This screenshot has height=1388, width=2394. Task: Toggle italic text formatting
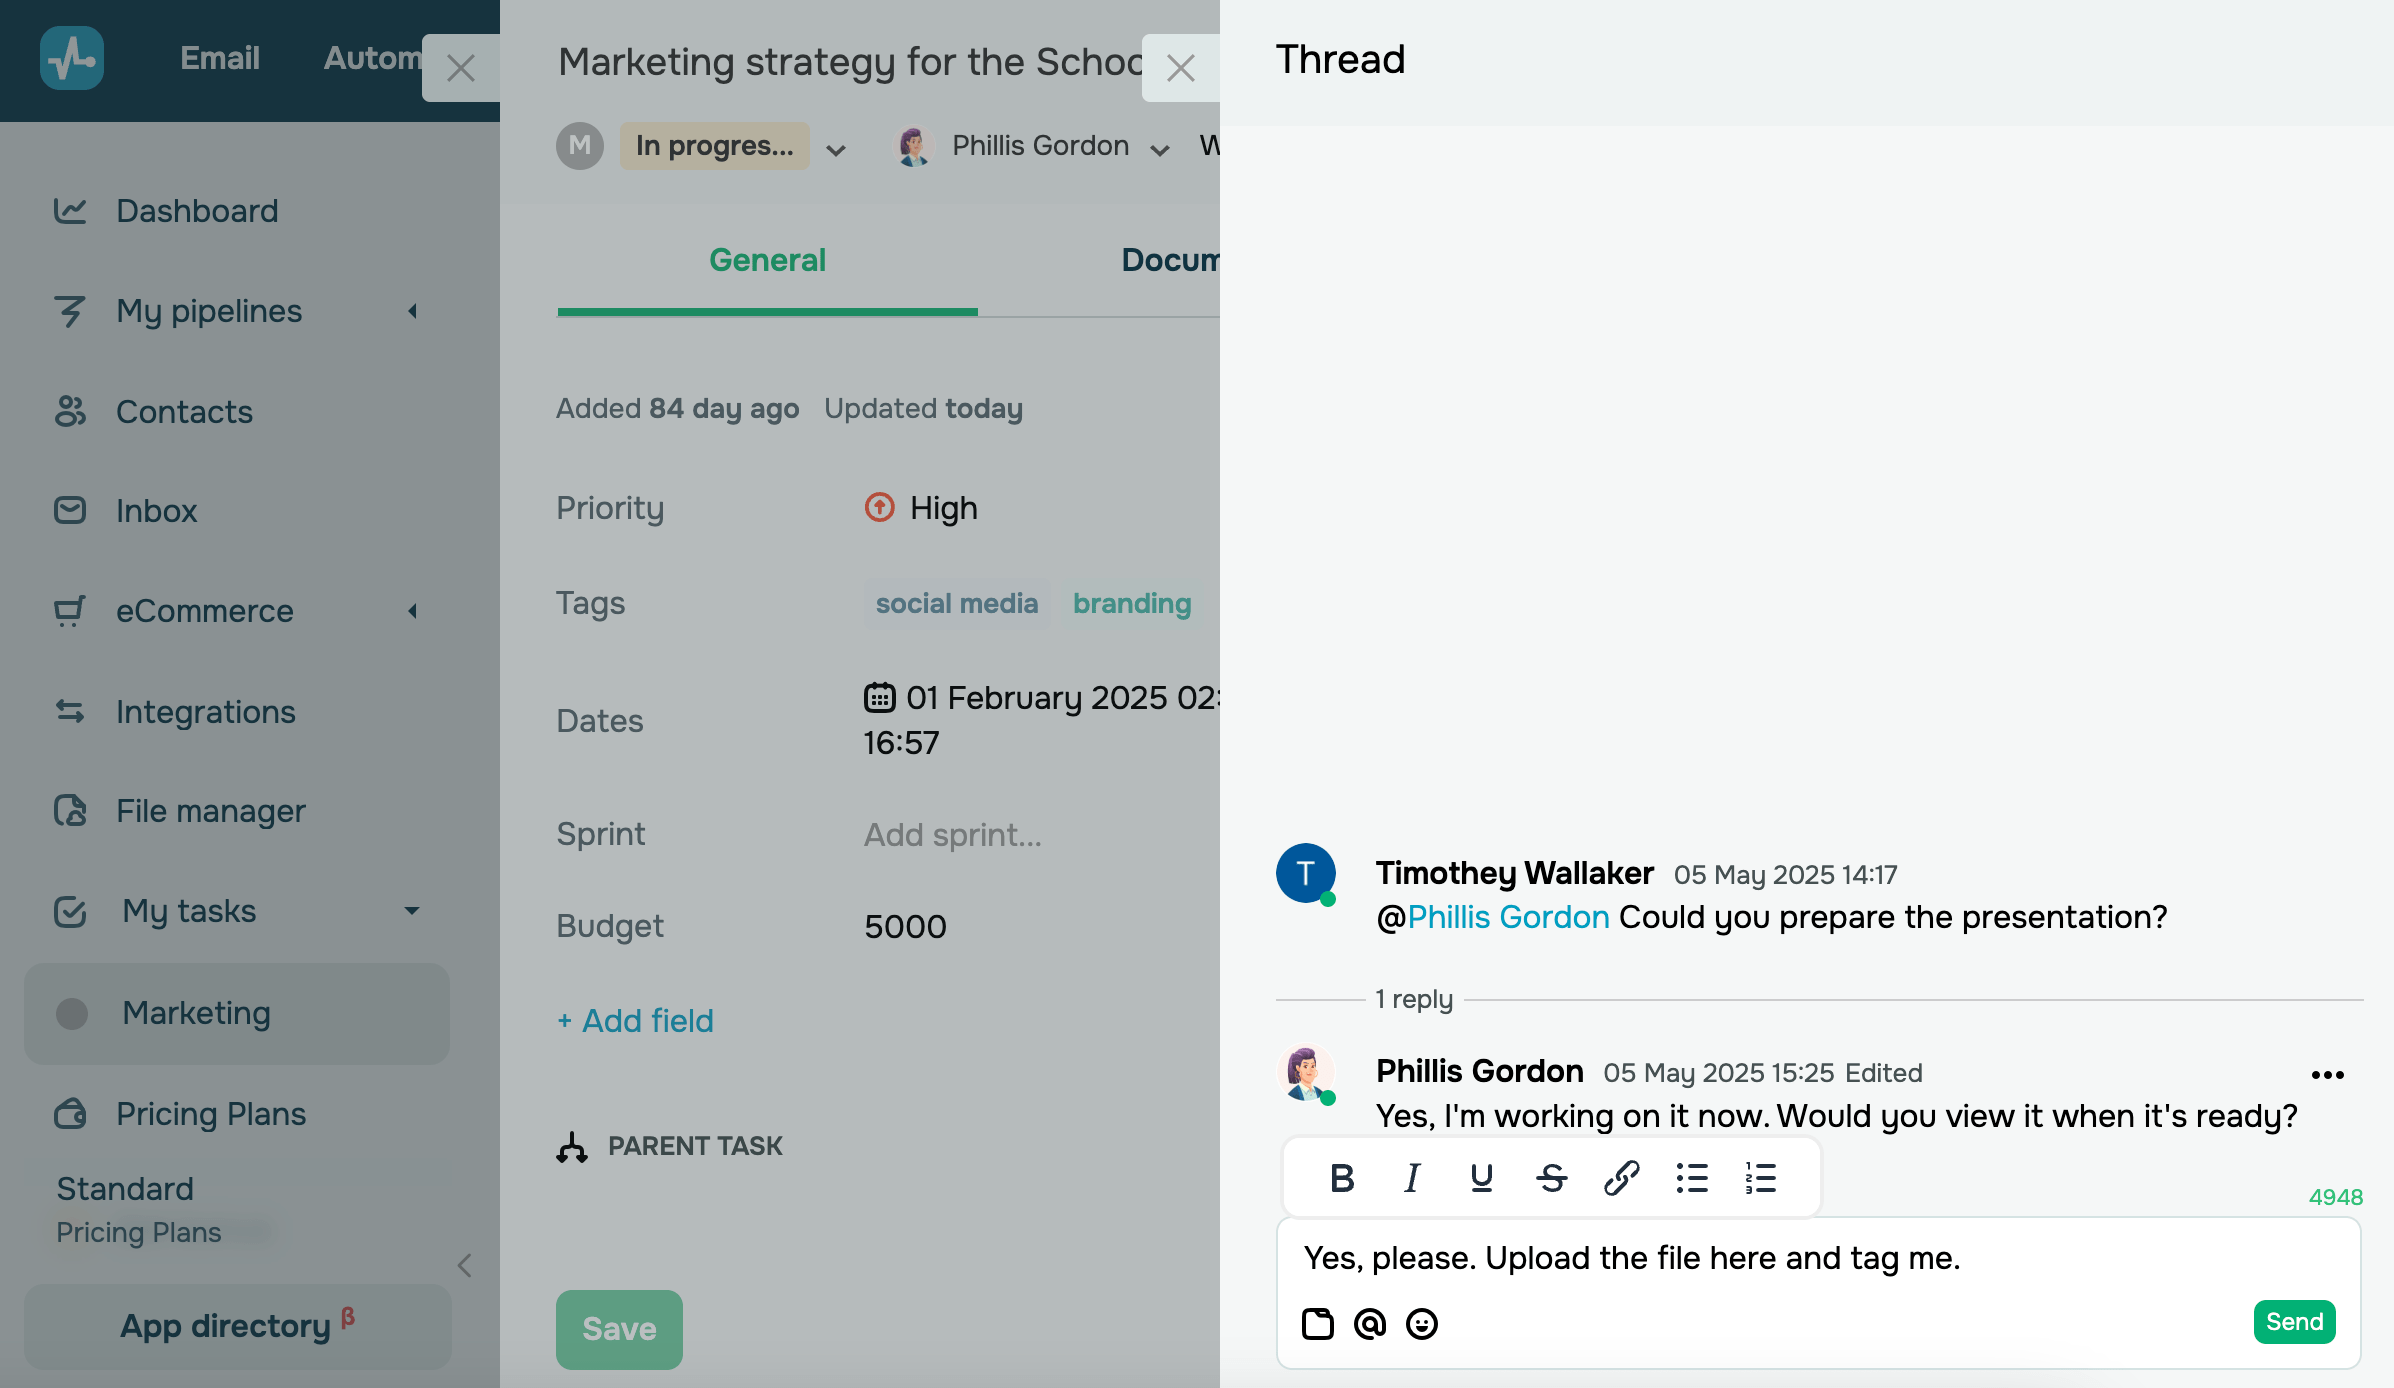(1412, 1178)
